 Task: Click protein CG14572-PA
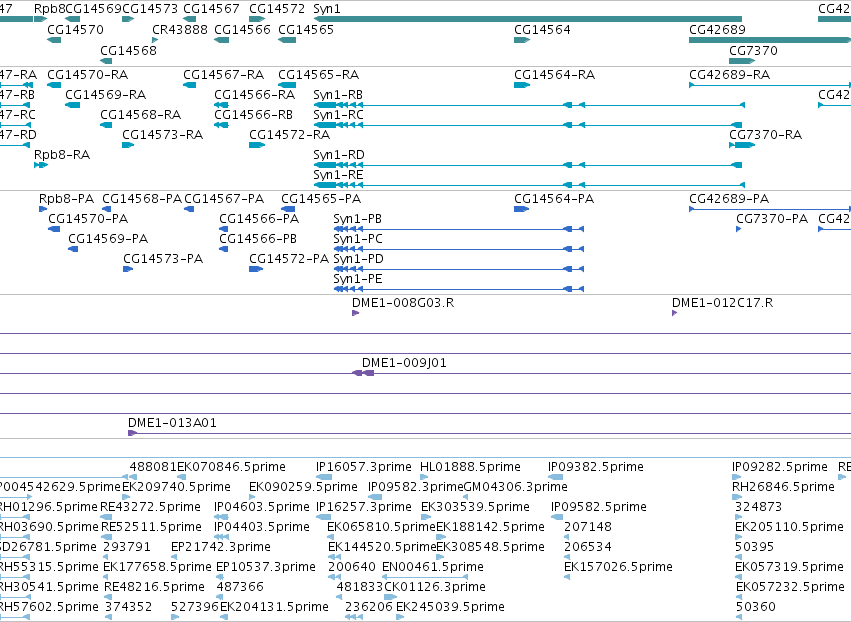click(x=256, y=269)
